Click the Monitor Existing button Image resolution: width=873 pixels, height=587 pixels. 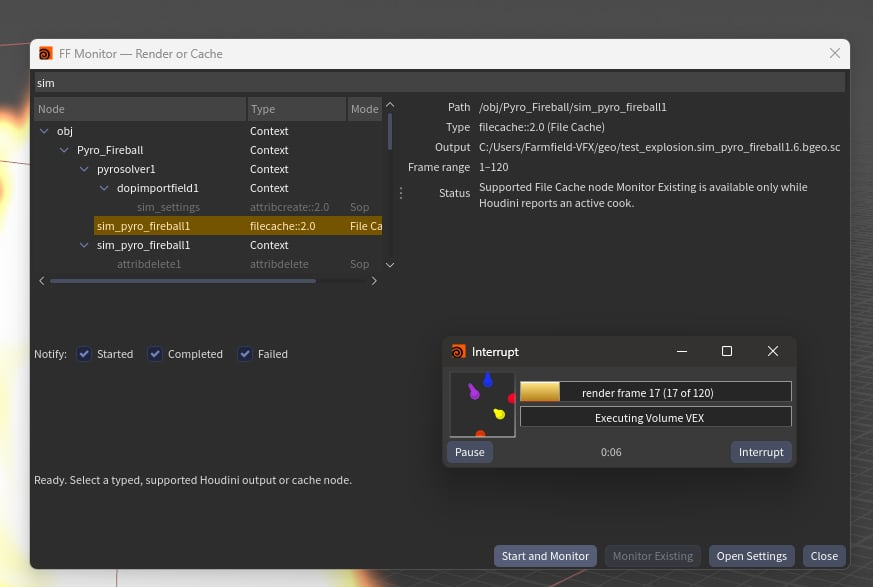pyautogui.click(x=653, y=556)
